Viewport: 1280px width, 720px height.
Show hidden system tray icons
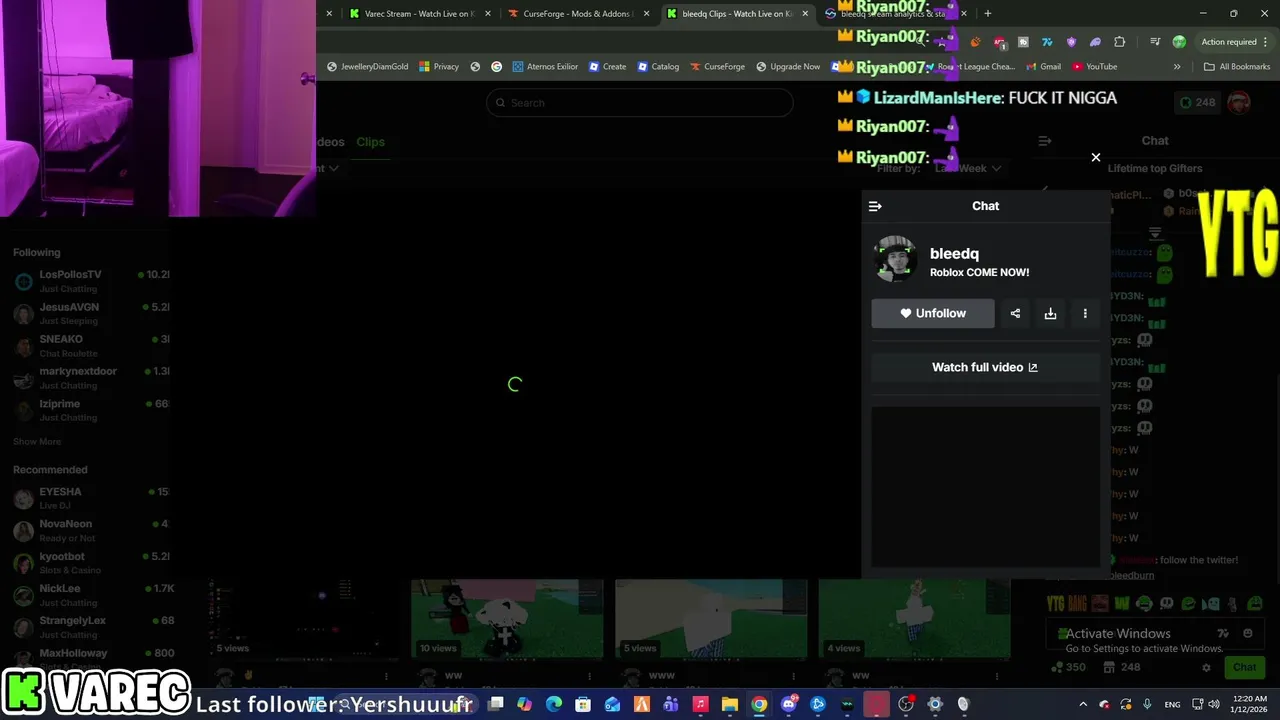(x=1083, y=704)
